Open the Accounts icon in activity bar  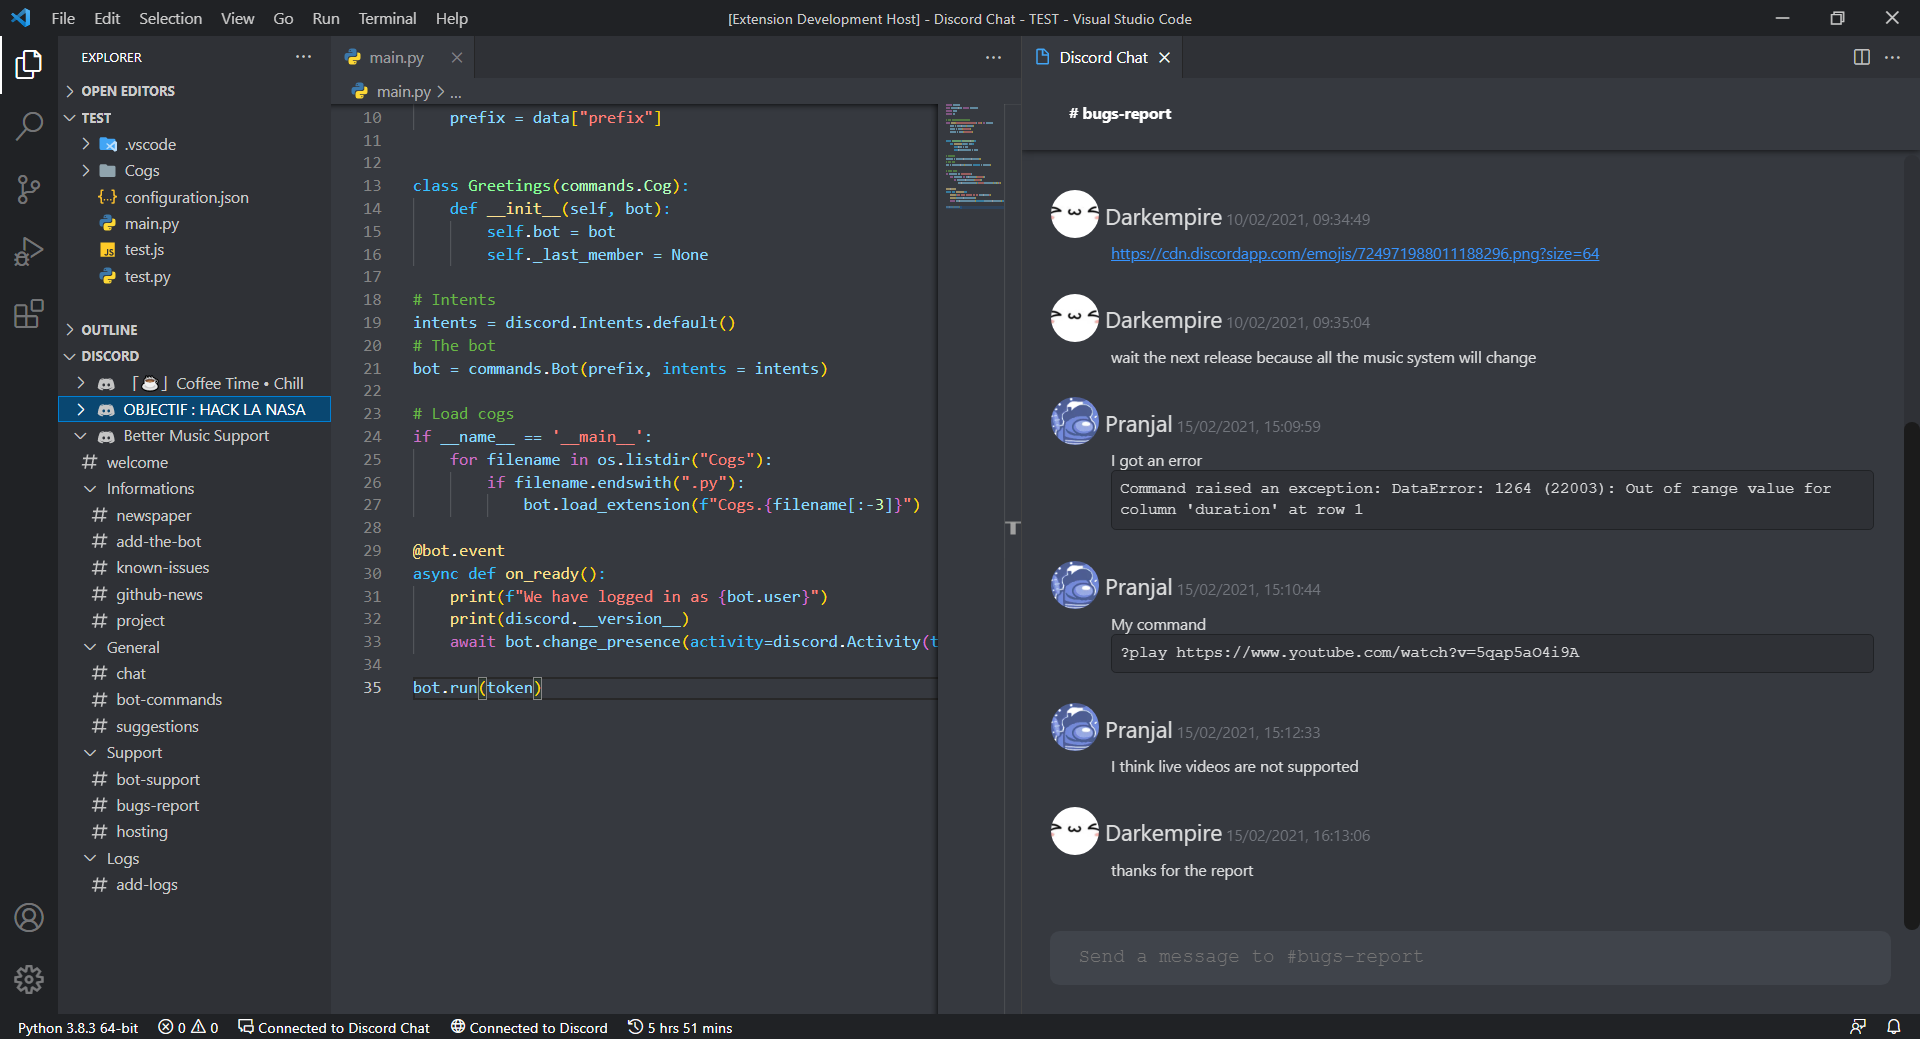click(29, 917)
